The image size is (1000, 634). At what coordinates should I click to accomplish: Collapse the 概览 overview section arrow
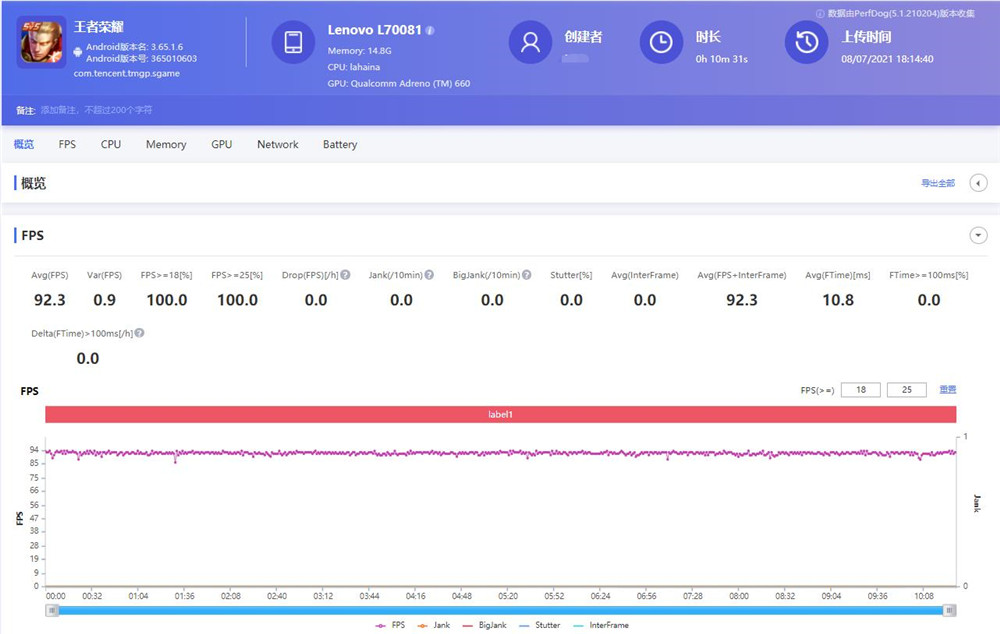(x=978, y=183)
